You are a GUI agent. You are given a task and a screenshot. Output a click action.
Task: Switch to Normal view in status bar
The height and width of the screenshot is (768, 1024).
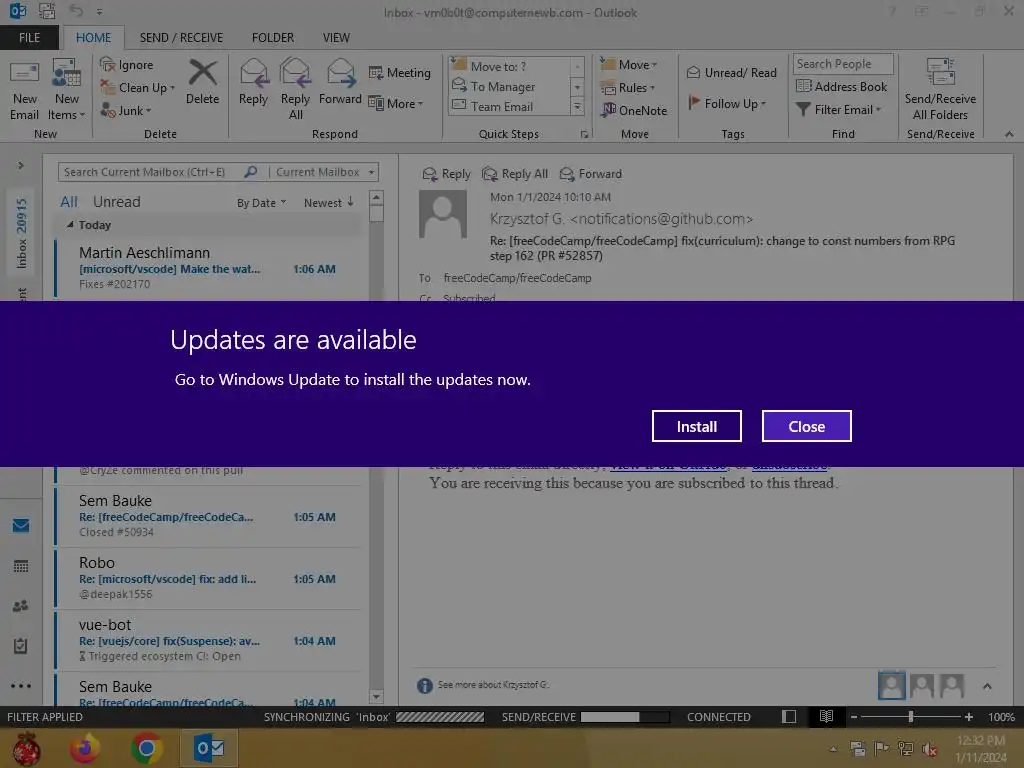(x=789, y=716)
